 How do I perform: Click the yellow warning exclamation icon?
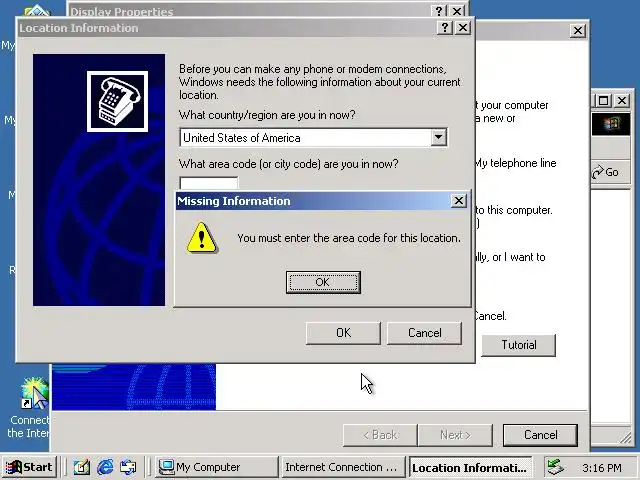(x=202, y=238)
